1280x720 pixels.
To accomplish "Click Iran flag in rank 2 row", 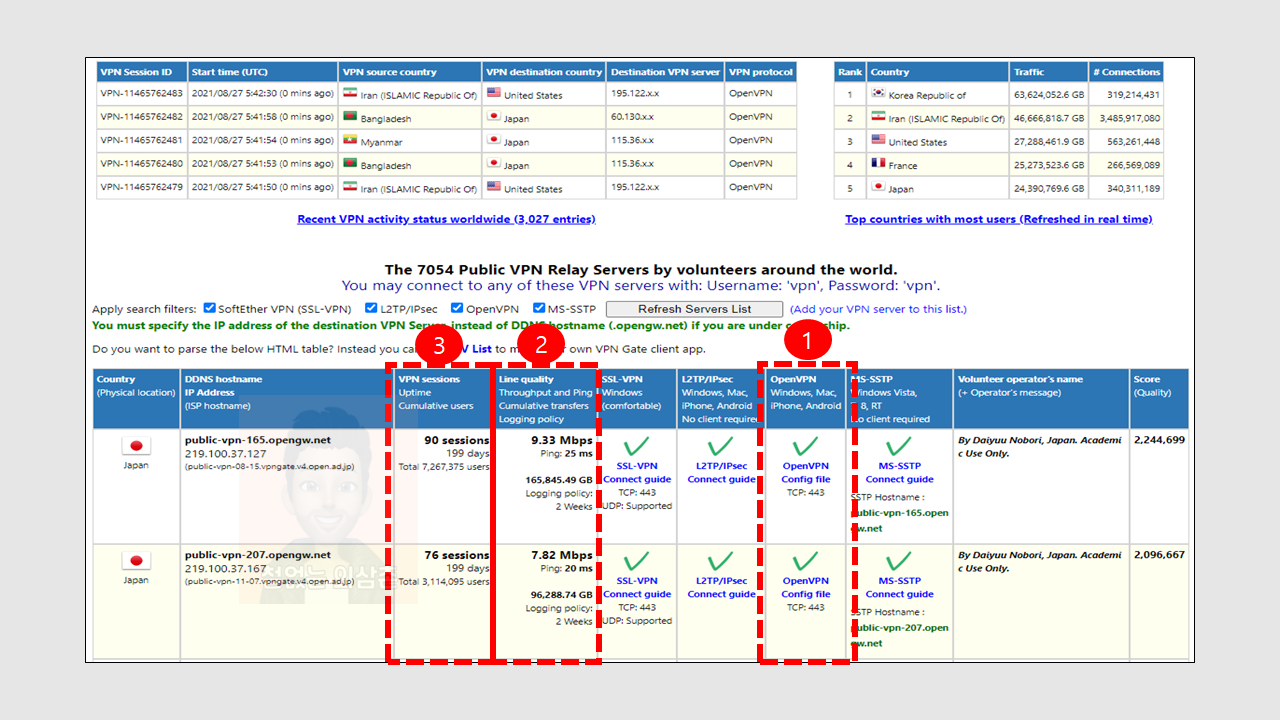I will tap(878, 116).
